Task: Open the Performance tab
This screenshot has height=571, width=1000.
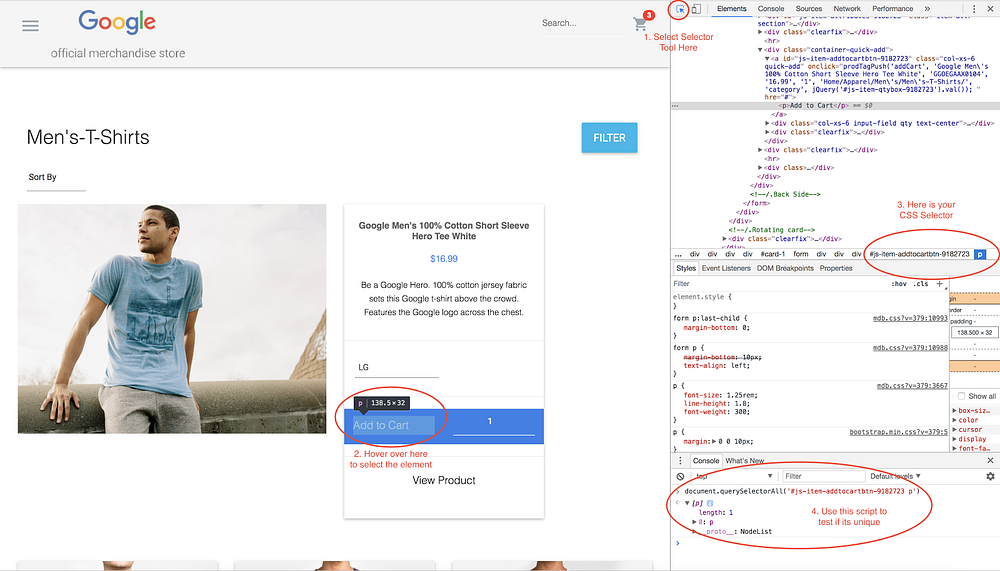Action: [x=893, y=9]
